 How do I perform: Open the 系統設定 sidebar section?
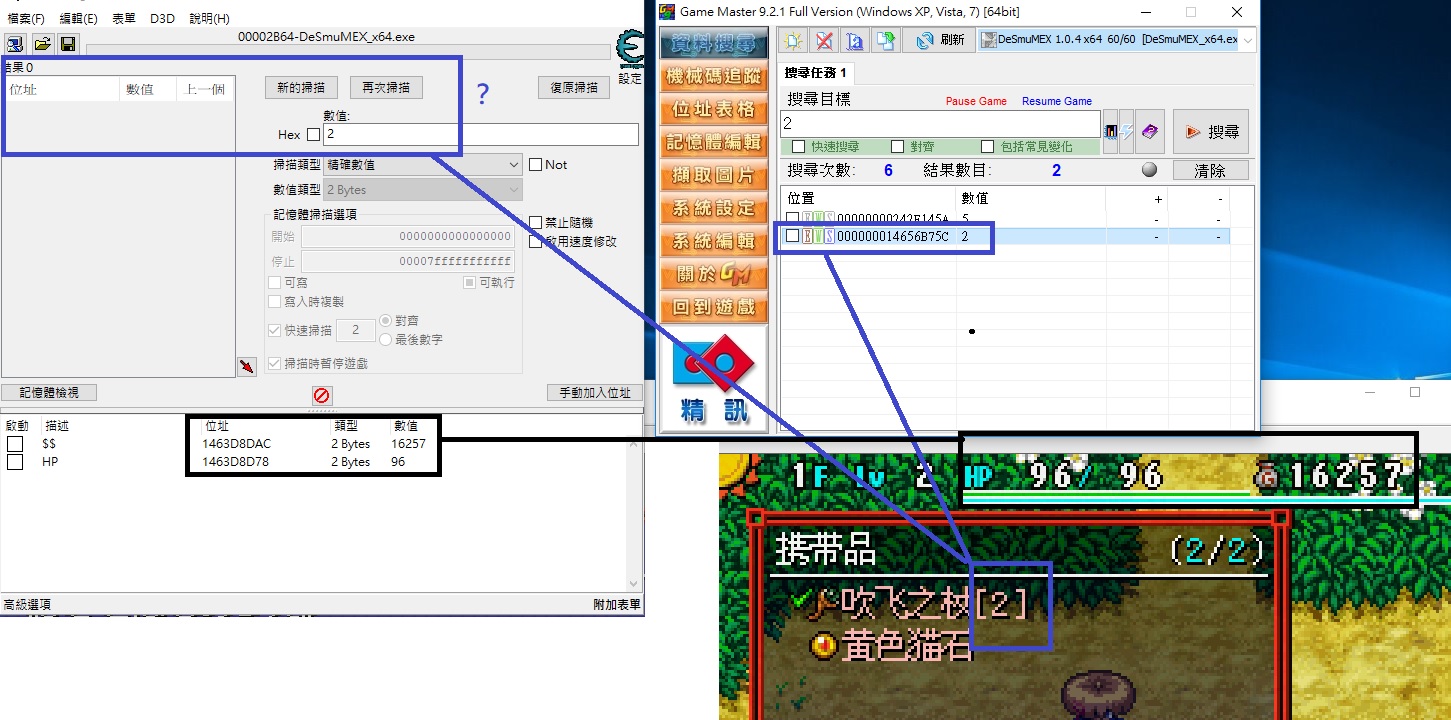(x=714, y=208)
